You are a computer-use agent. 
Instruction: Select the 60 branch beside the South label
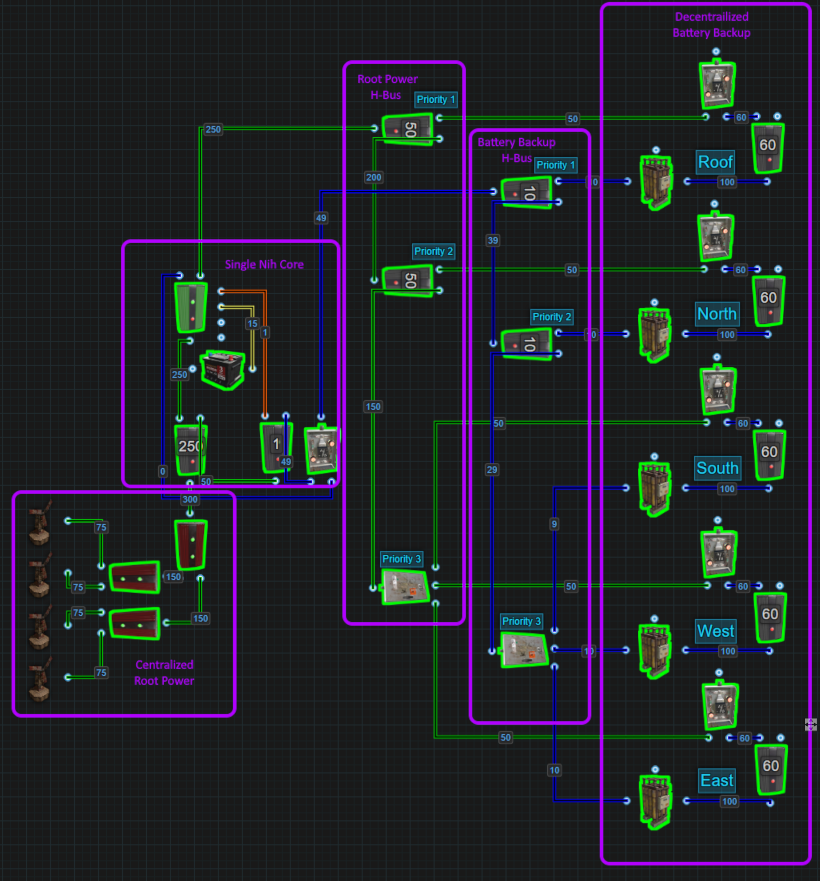pos(769,455)
